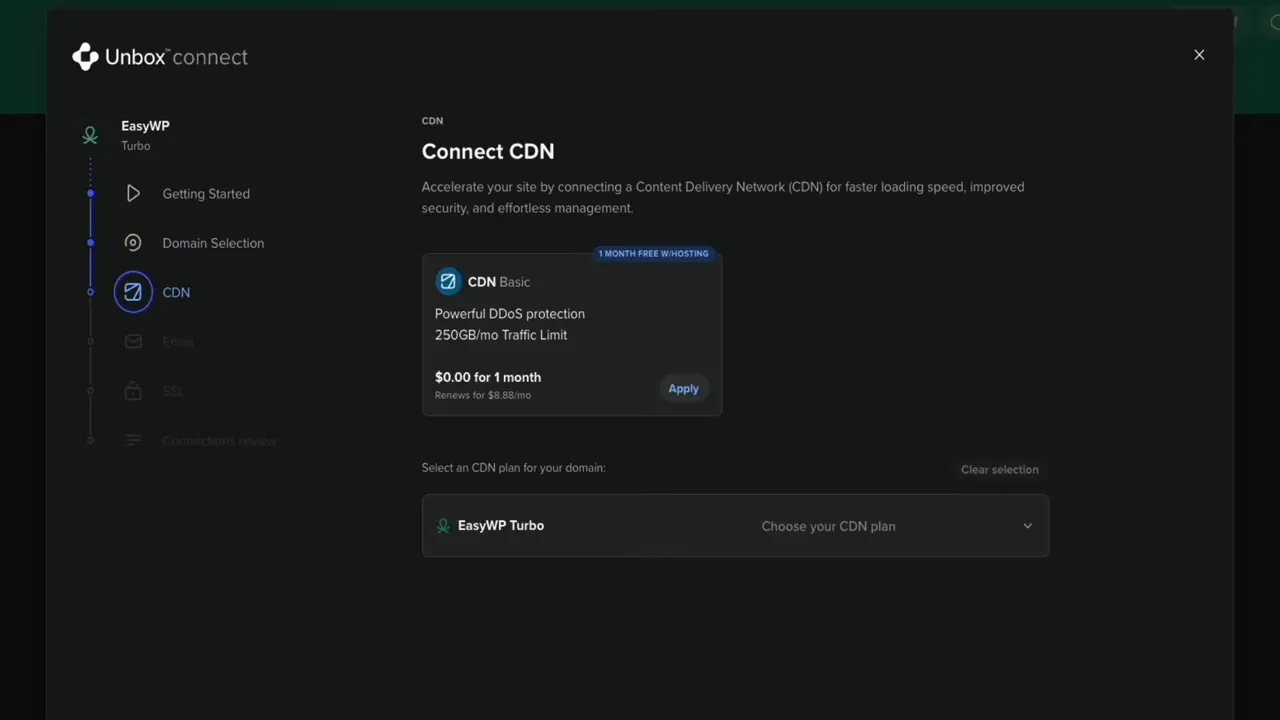Screen dimensions: 1280x720
Task: Click the Domain Selection target icon
Action: click(133, 243)
